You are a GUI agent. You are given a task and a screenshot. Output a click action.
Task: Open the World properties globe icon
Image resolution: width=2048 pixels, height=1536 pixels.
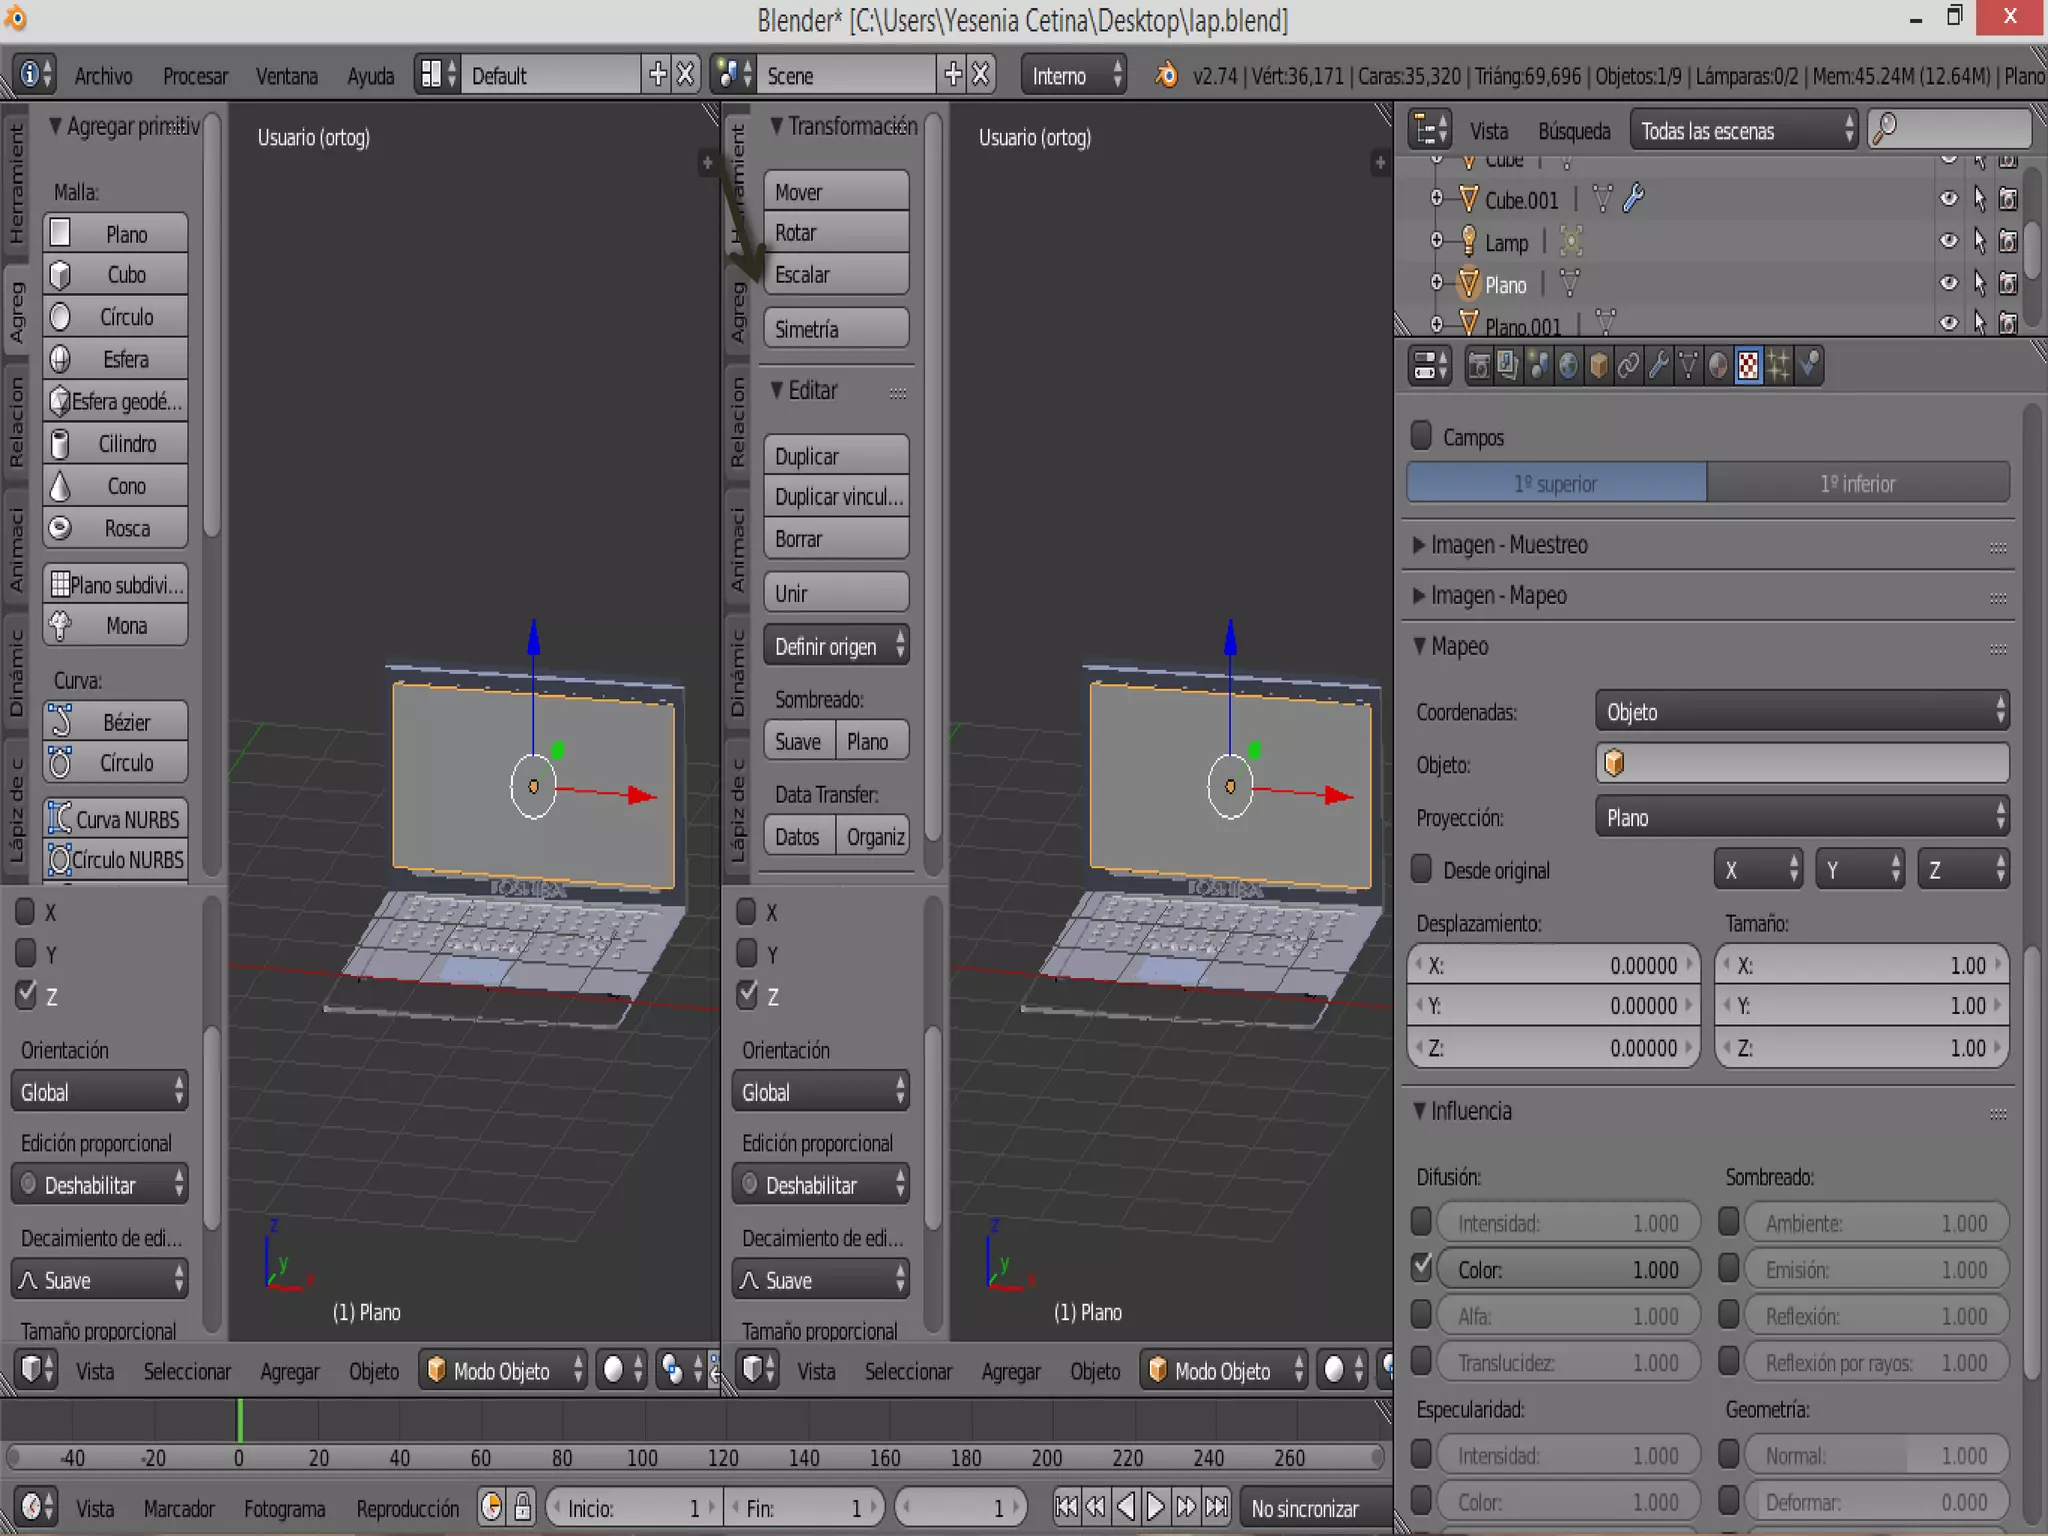tap(1569, 366)
